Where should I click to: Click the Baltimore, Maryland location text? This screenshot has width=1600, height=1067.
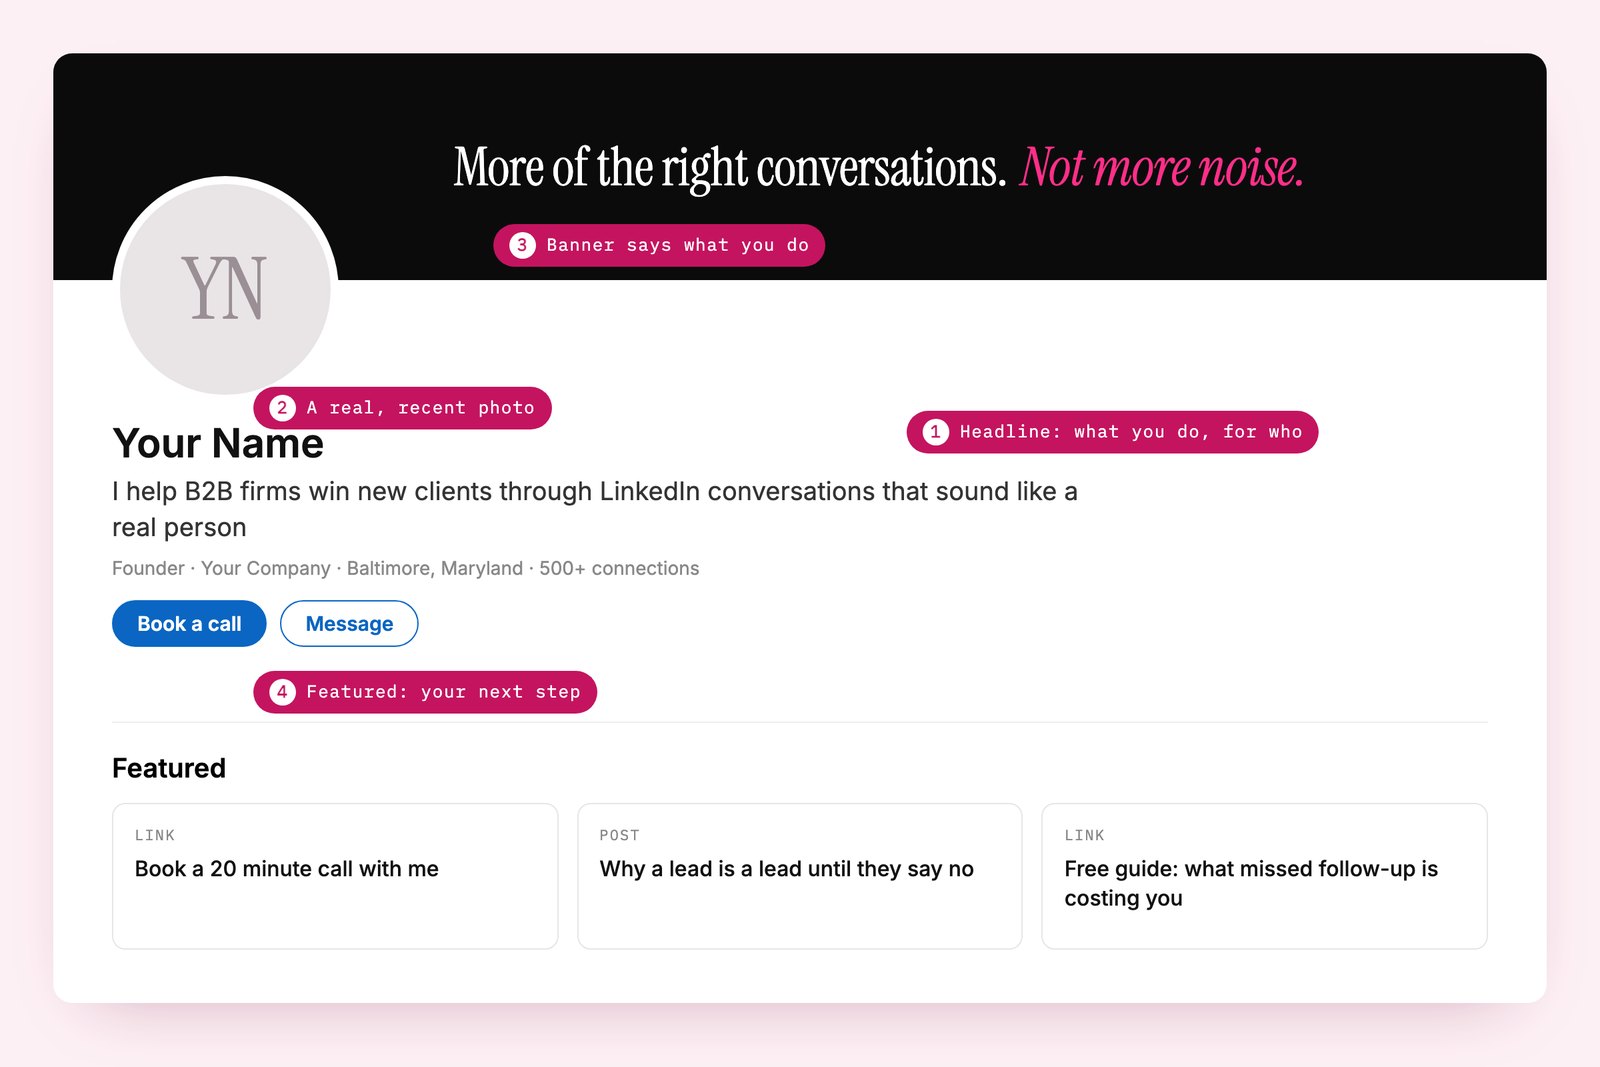tap(434, 568)
